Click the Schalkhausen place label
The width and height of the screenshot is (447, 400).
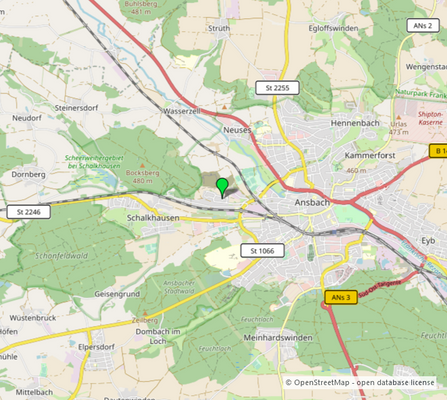153,218
